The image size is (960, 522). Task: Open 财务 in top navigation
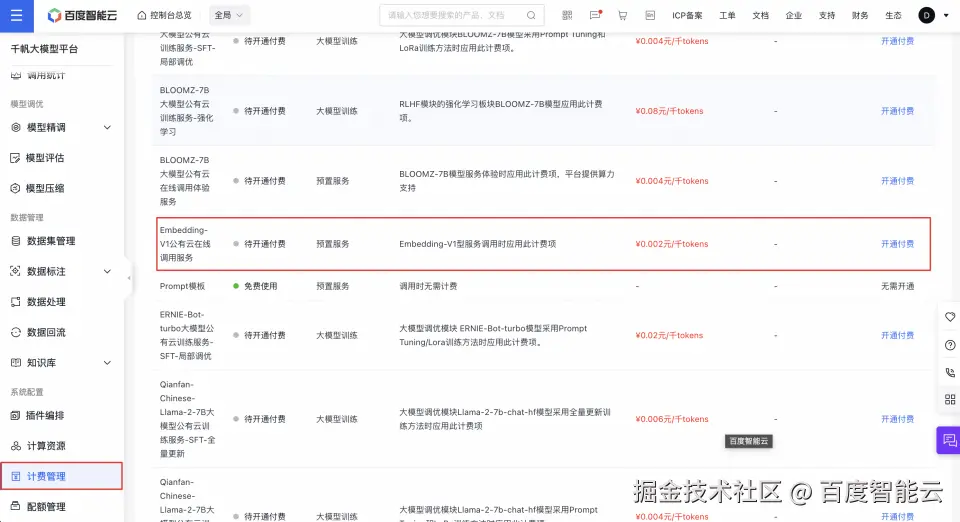coord(860,15)
